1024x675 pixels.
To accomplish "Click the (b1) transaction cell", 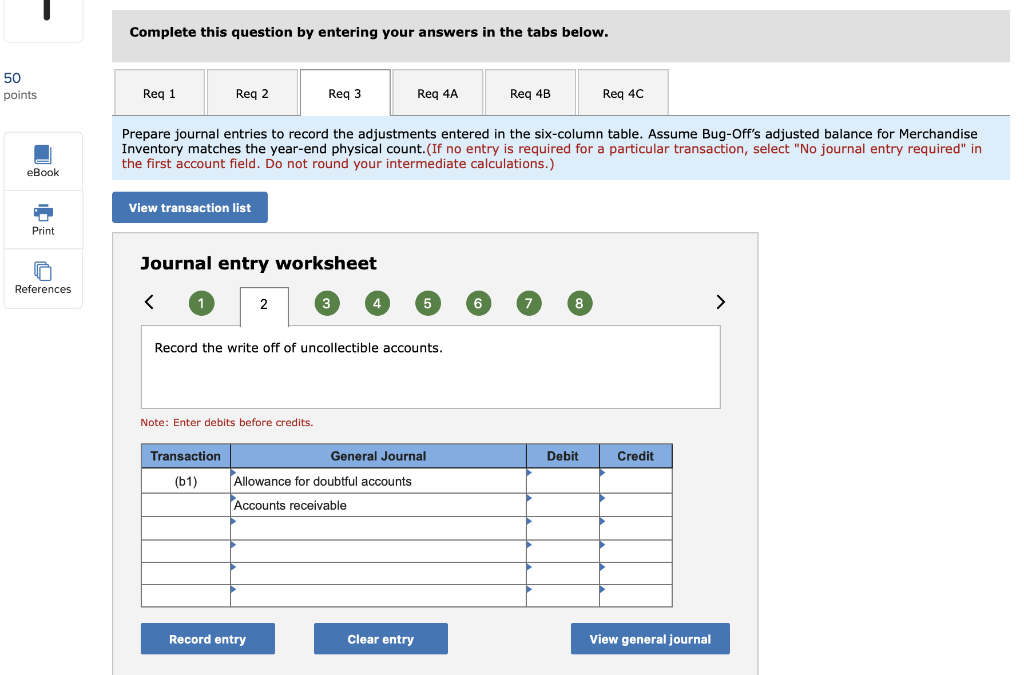I will (x=185, y=481).
